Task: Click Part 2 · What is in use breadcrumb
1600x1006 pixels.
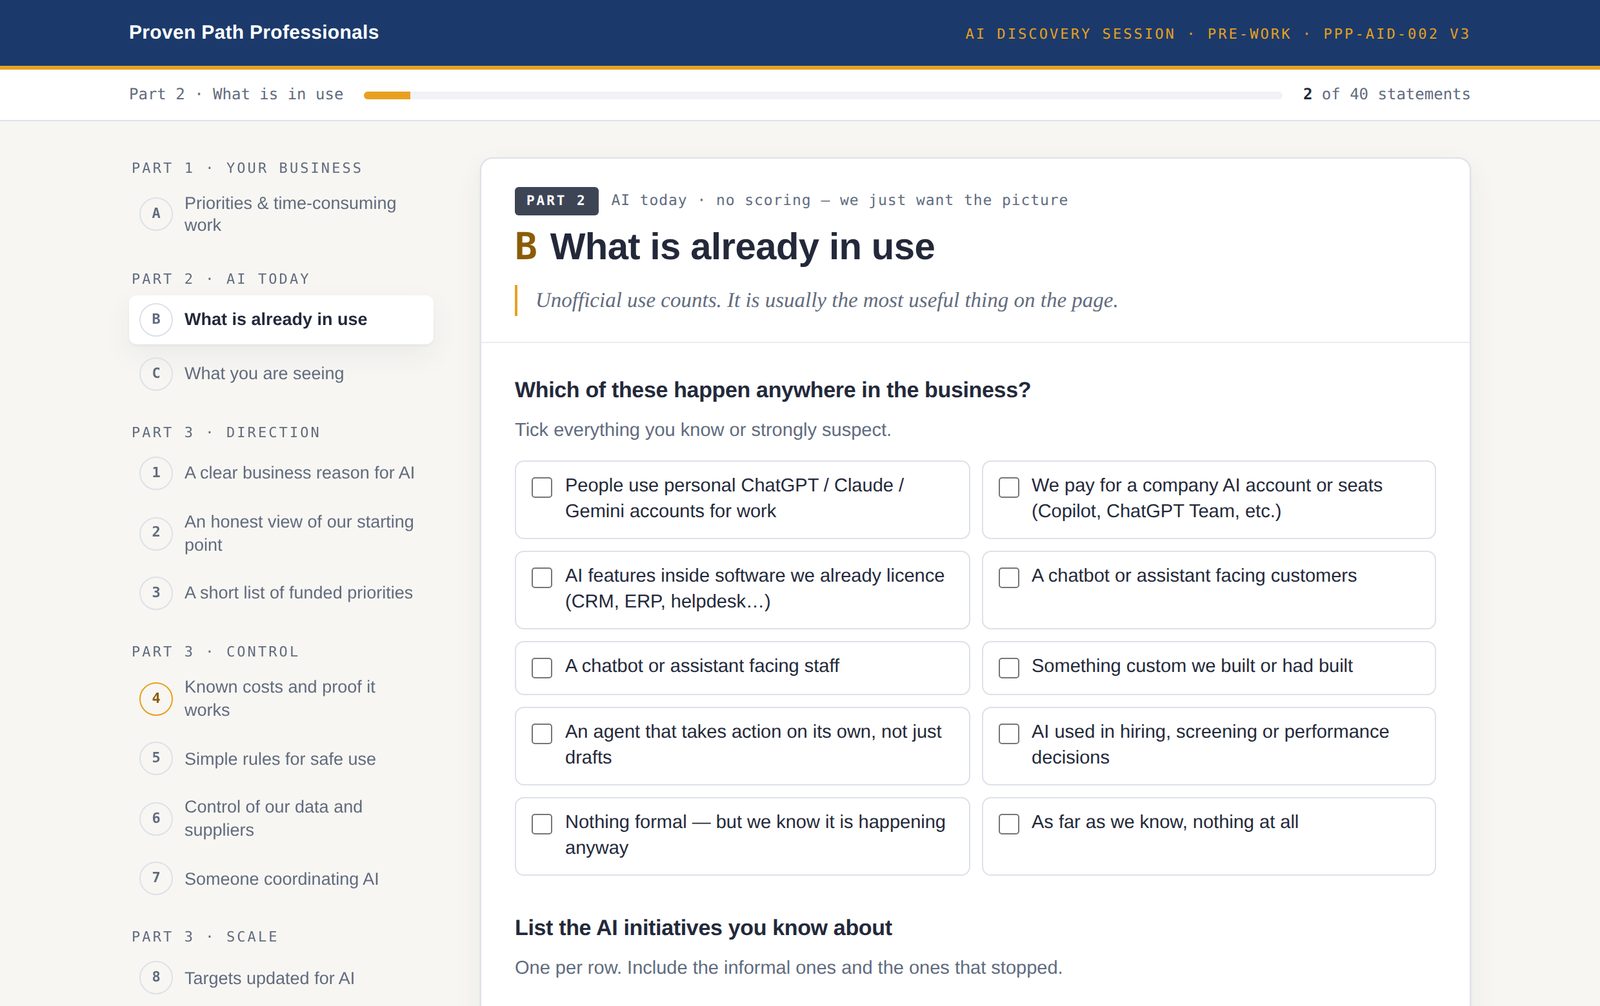Action: coord(236,94)
